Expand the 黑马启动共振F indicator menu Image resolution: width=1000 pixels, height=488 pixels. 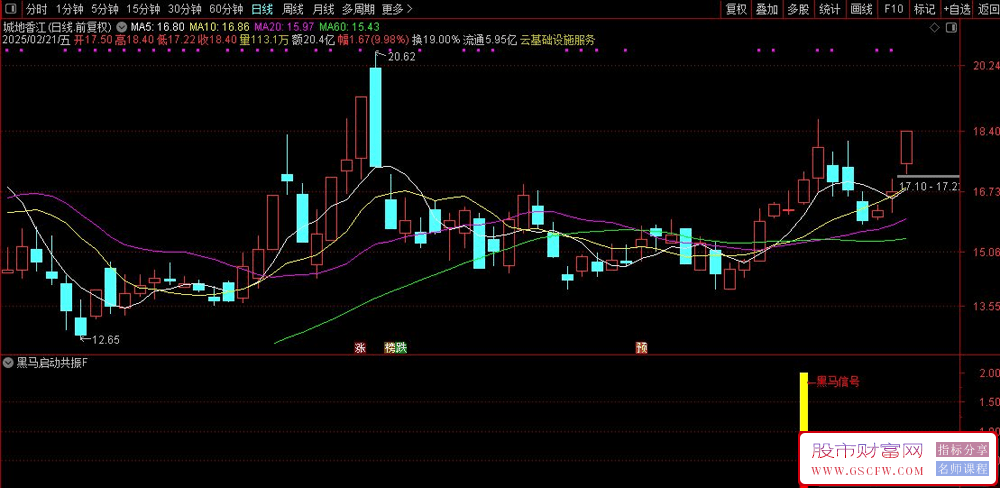[8, 363]
